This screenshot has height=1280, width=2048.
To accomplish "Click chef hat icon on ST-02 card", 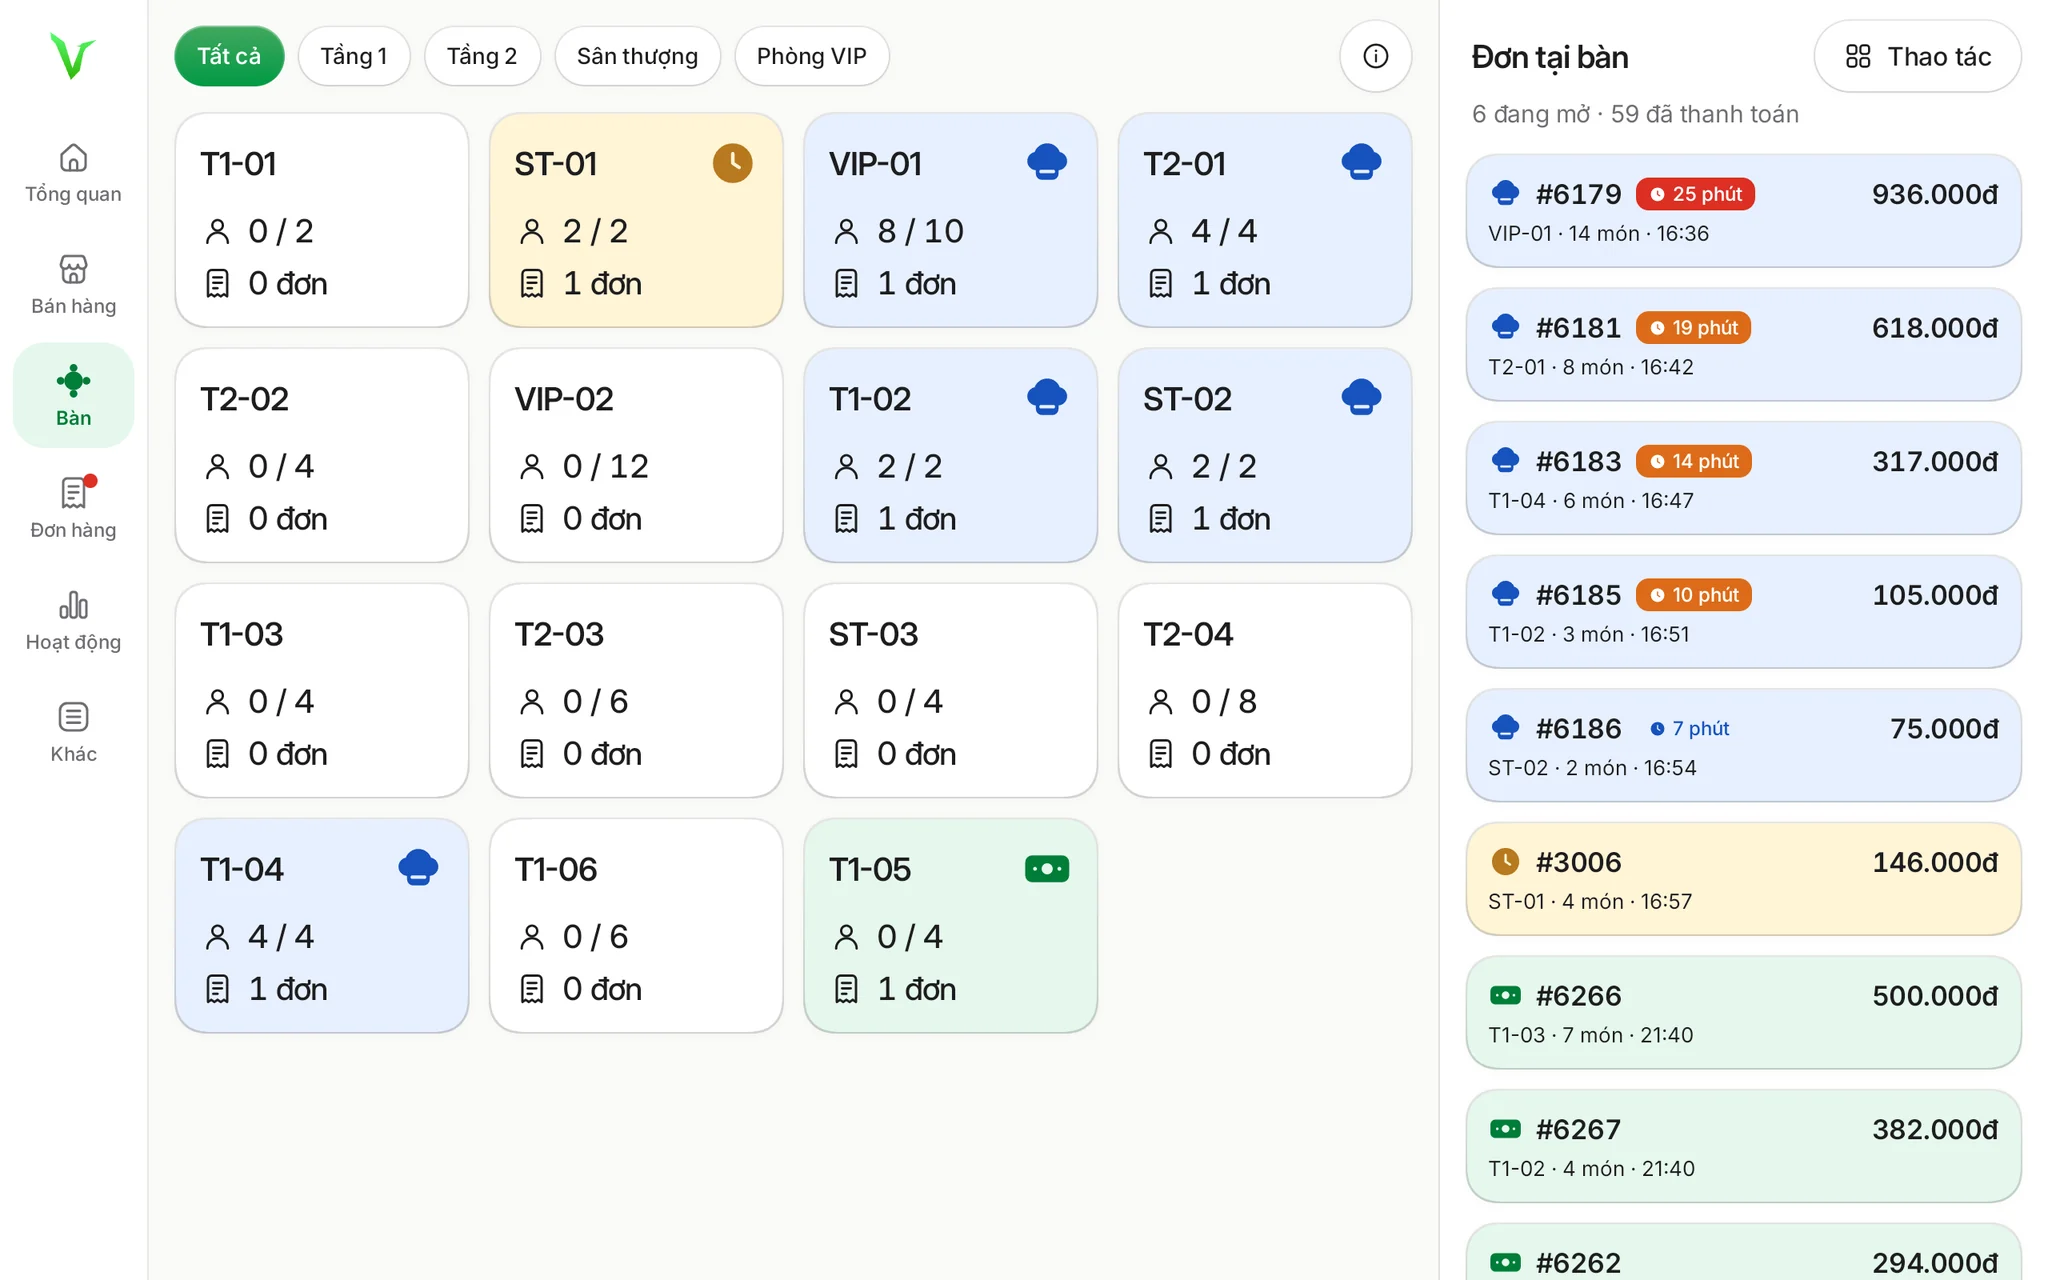I will pos(1361,397).
